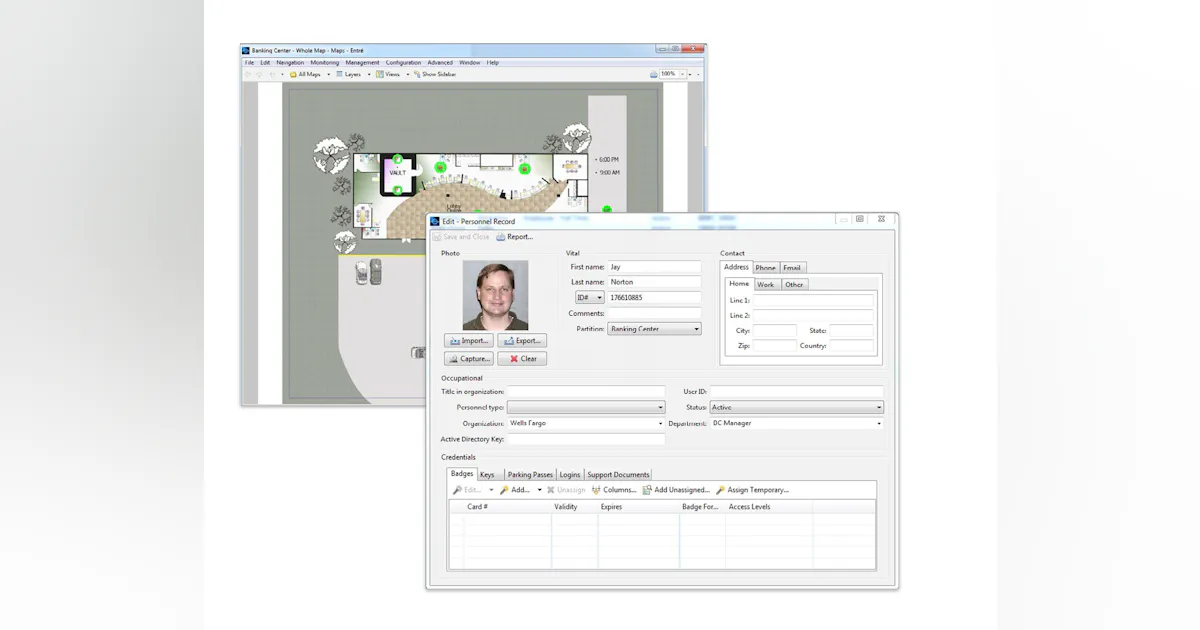This screenshot has height=630, width=1200.
Task: Open the File menu in Maps window
Action: pos(250,62)
